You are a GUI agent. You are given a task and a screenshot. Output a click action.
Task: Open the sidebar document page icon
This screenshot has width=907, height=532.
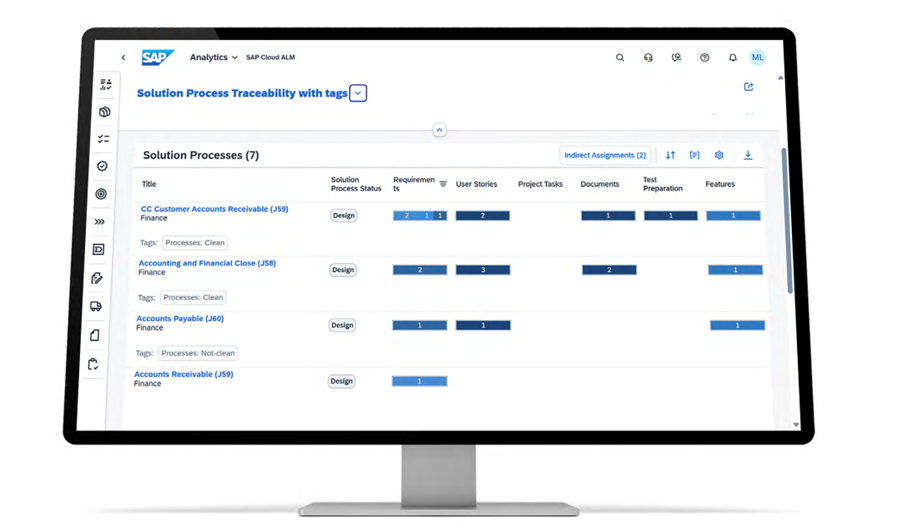click(x=95, y=335)
